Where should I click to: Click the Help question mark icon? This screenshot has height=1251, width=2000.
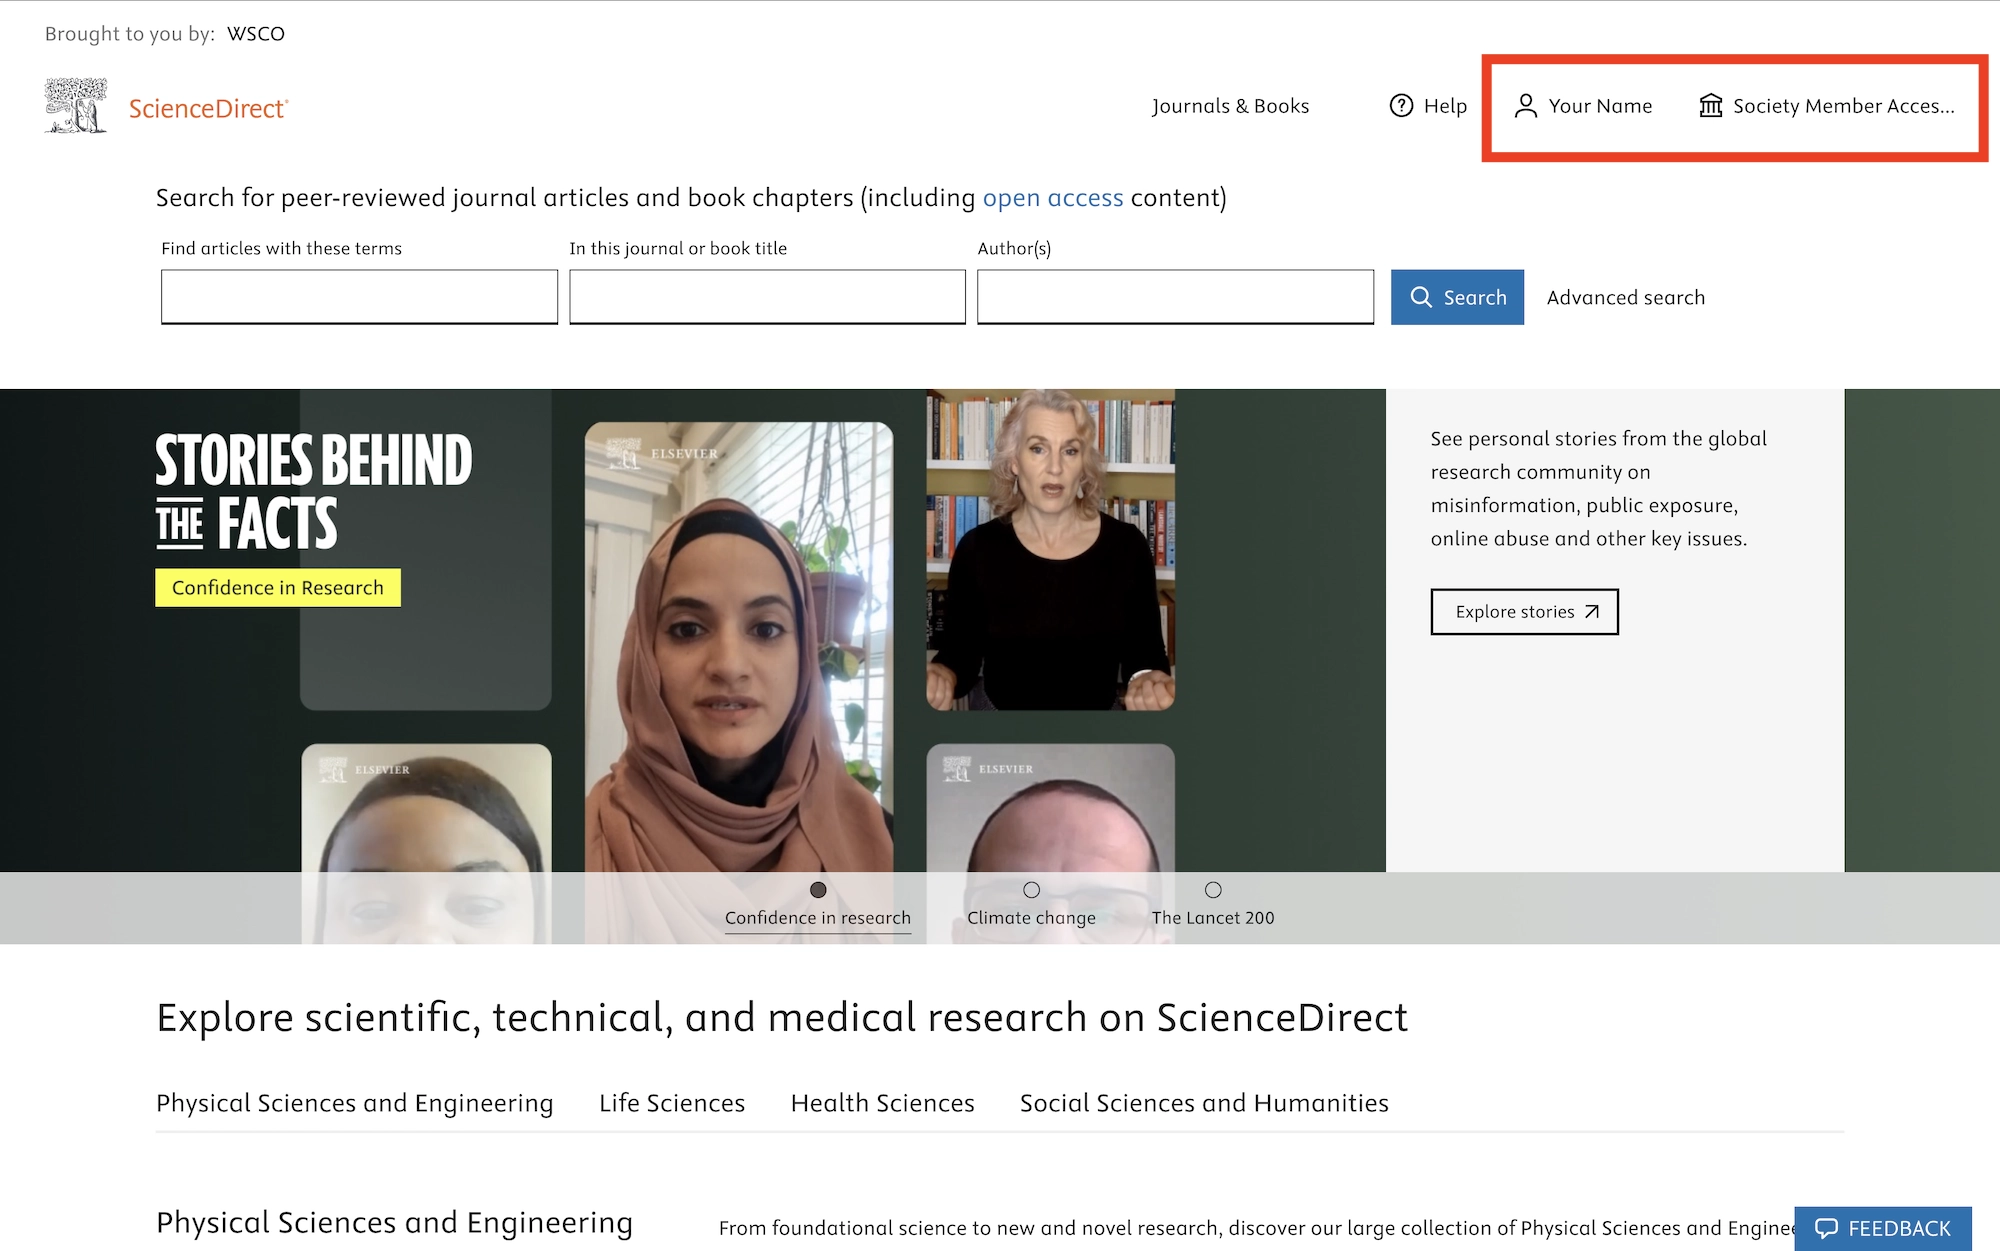pyautogui.click(x=1401, y=106)
